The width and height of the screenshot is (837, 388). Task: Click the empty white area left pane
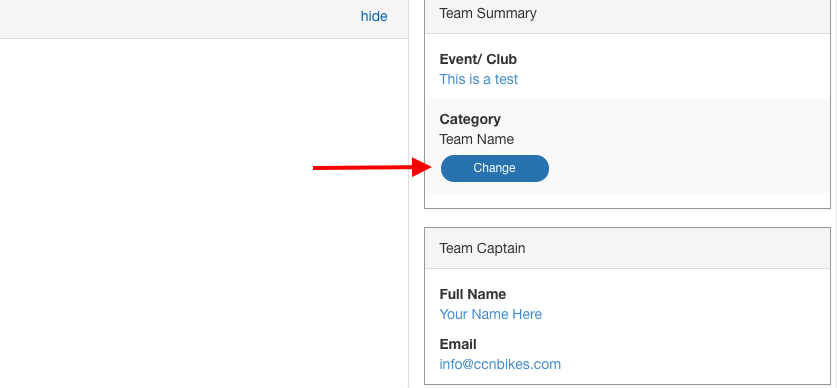click(x=203, y=213)
